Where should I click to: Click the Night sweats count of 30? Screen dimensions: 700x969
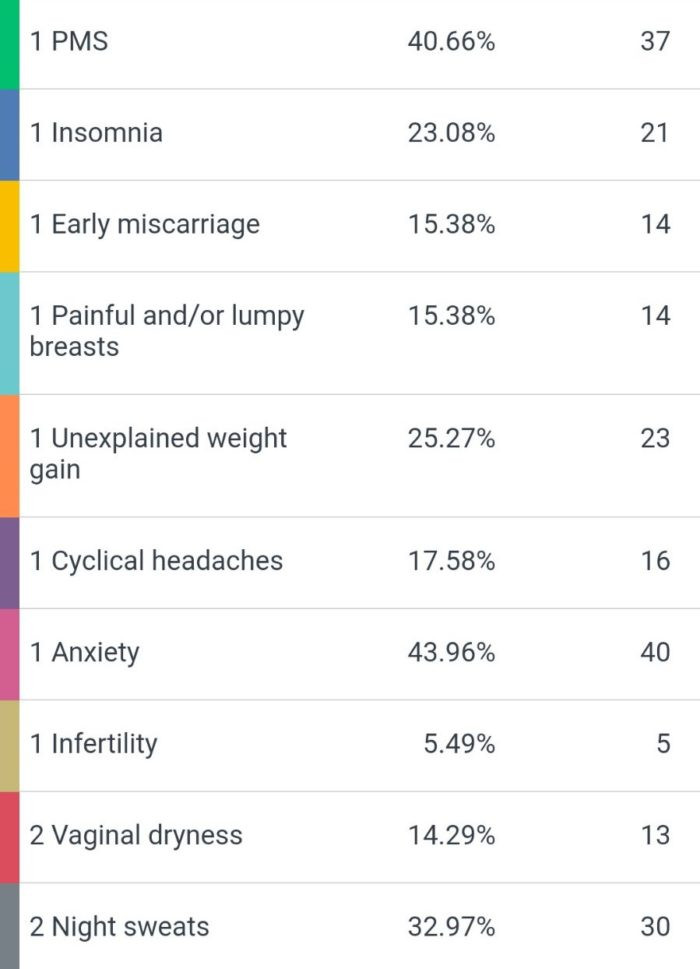656,926
